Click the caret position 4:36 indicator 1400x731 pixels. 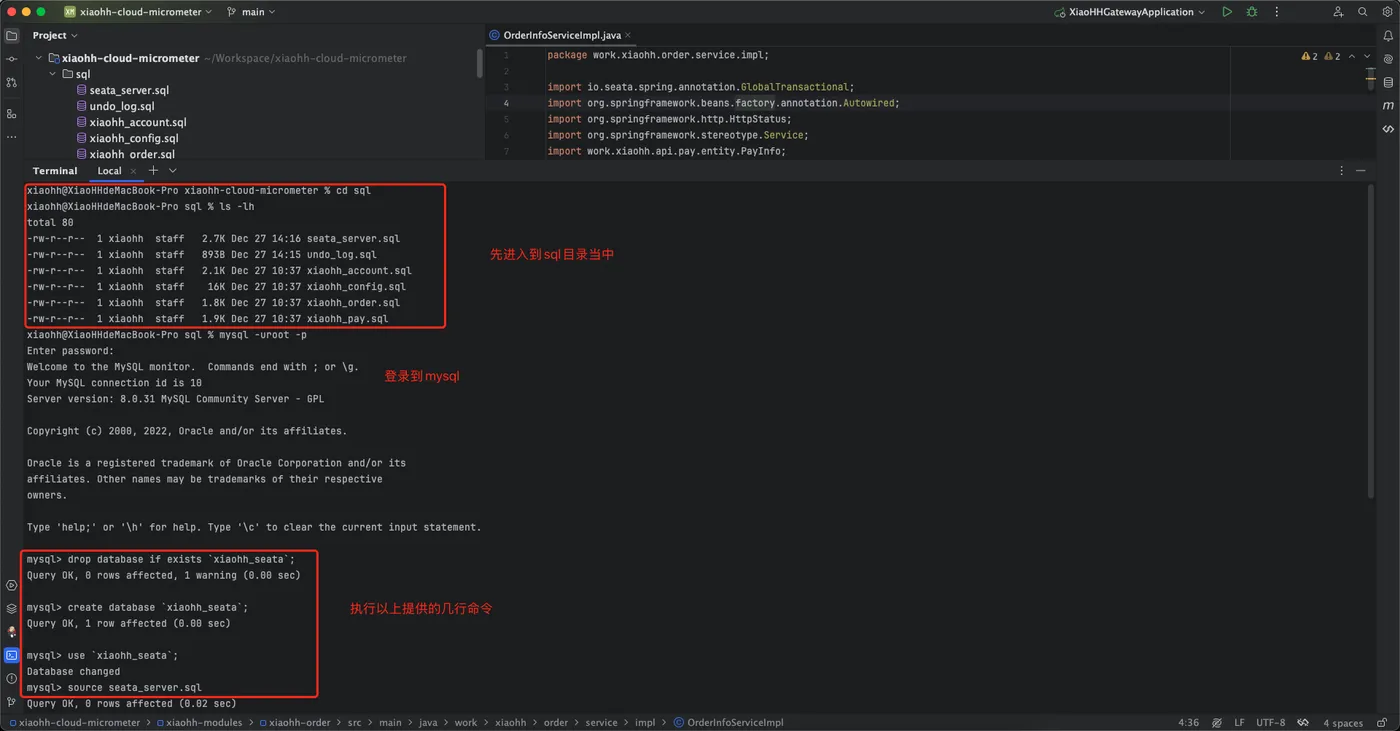tap(1188, 722)
